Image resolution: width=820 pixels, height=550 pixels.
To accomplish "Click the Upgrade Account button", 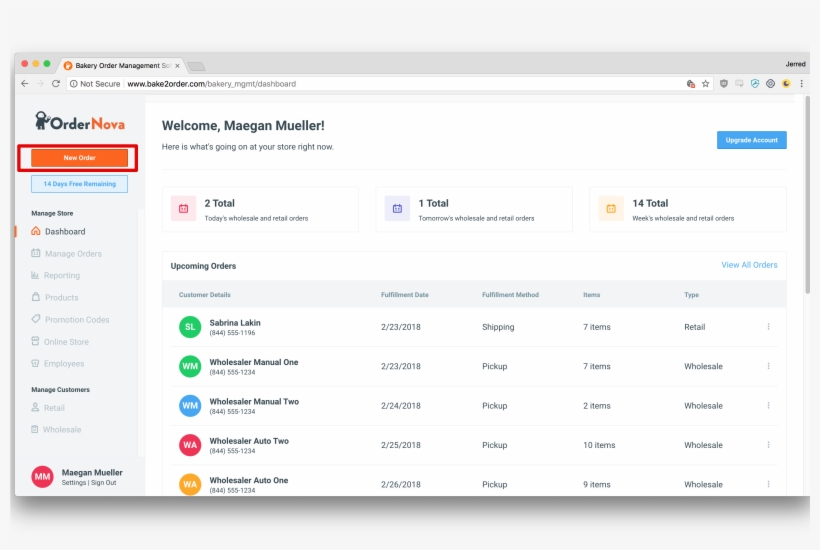I will [751, 140].
